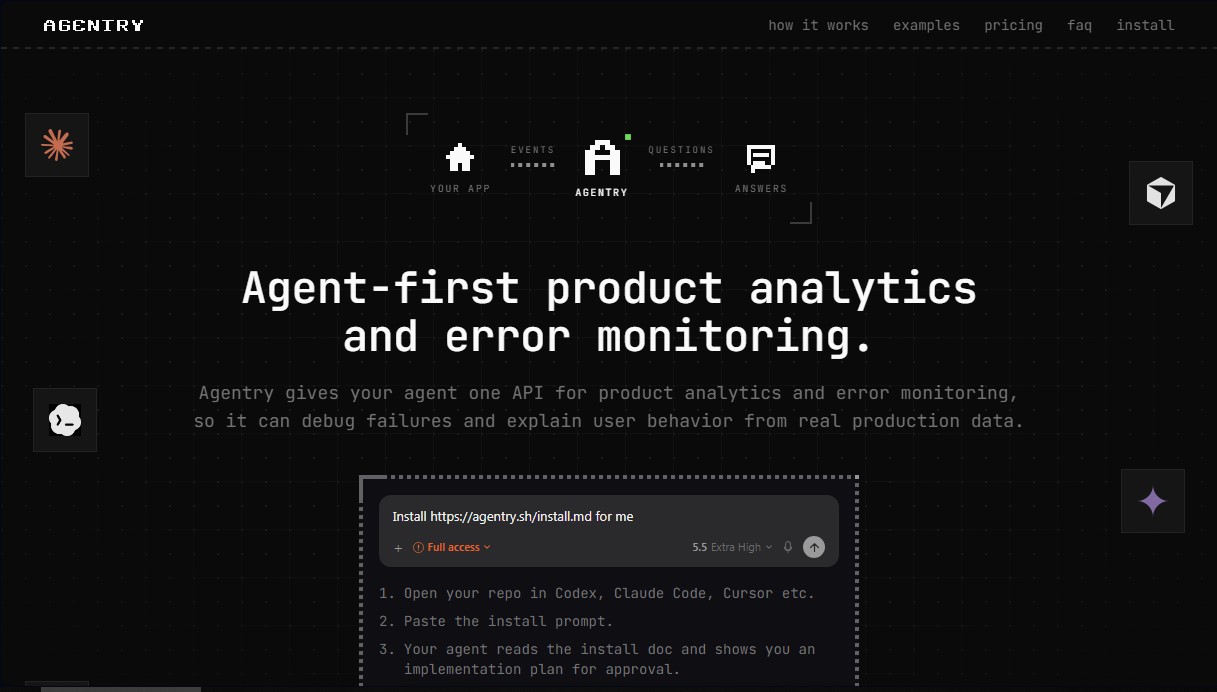Screen dimensions: 1217x692
Task: Click the AGENTRY label under center icon
Action: click(x=602, y=192)
